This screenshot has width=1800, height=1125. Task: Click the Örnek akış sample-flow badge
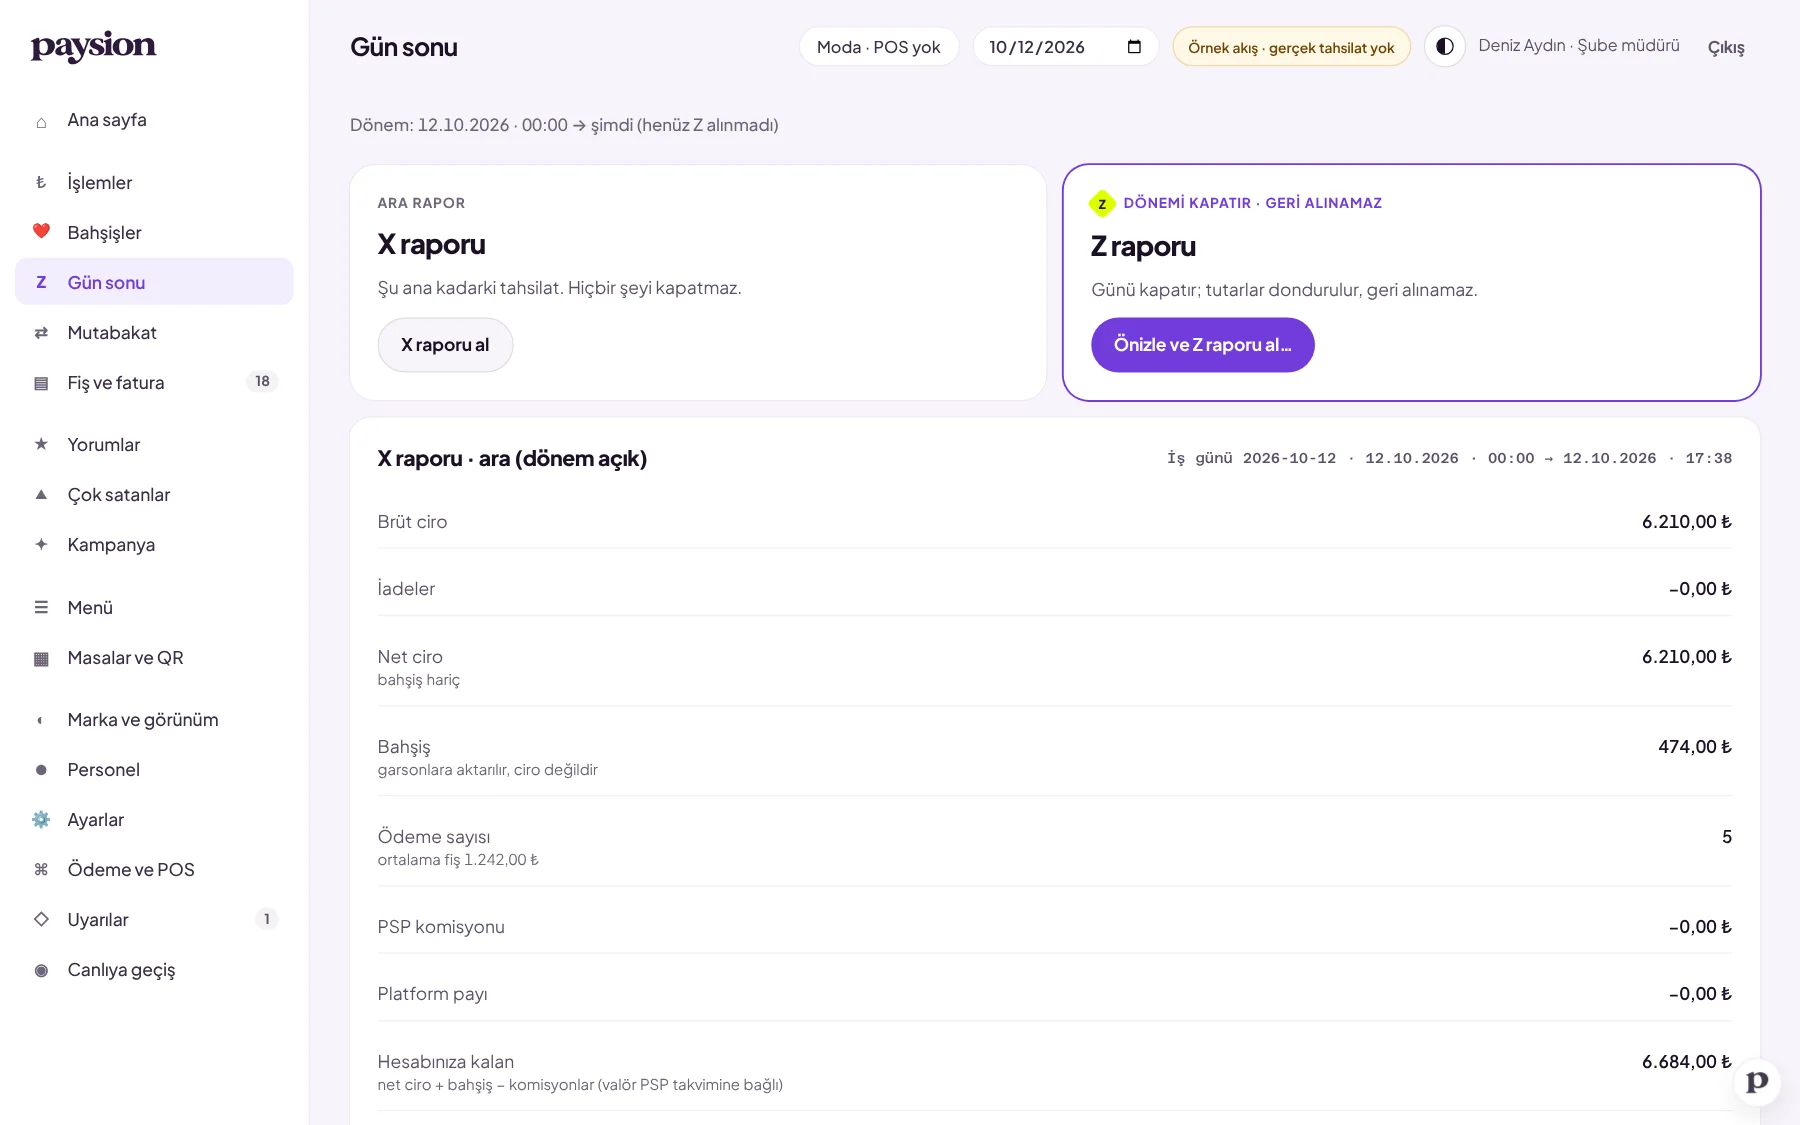[x=1291, y=47]
